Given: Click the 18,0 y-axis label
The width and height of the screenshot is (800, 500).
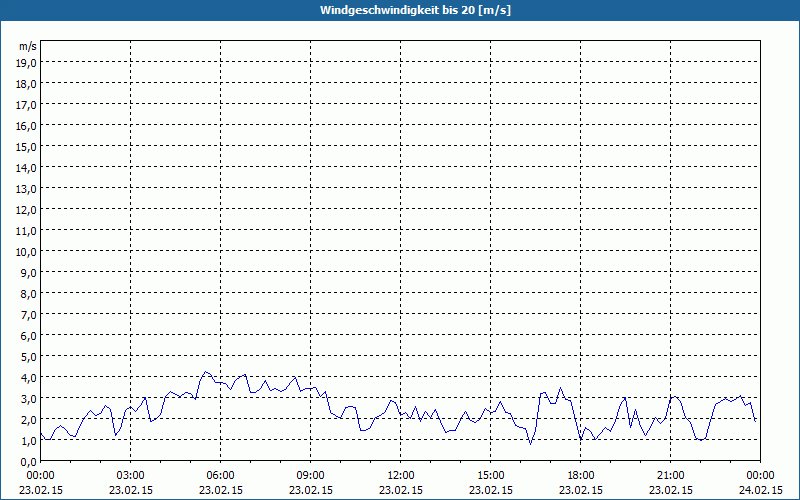Looking at the screenshot, I should click(28, 84).
